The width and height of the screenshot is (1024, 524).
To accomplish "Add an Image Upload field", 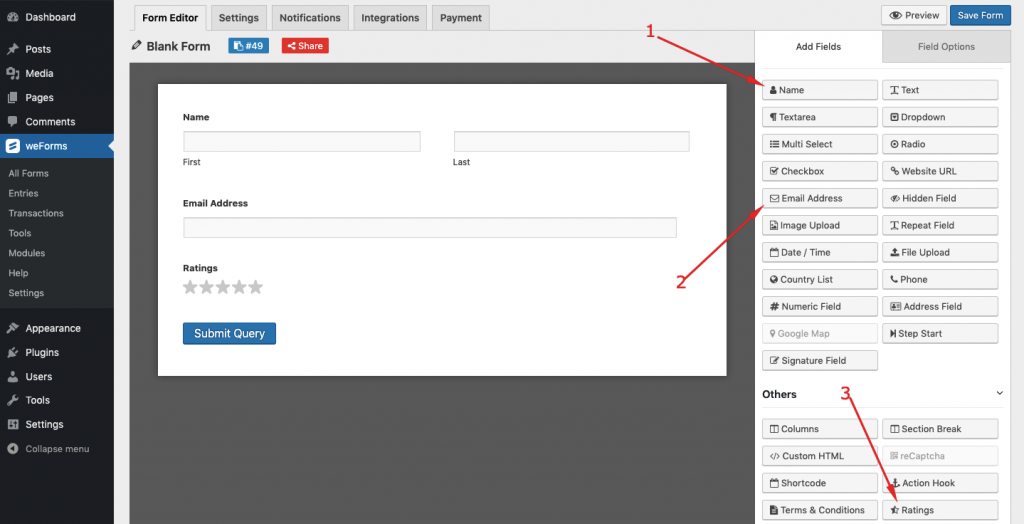I will pos(820,225).
